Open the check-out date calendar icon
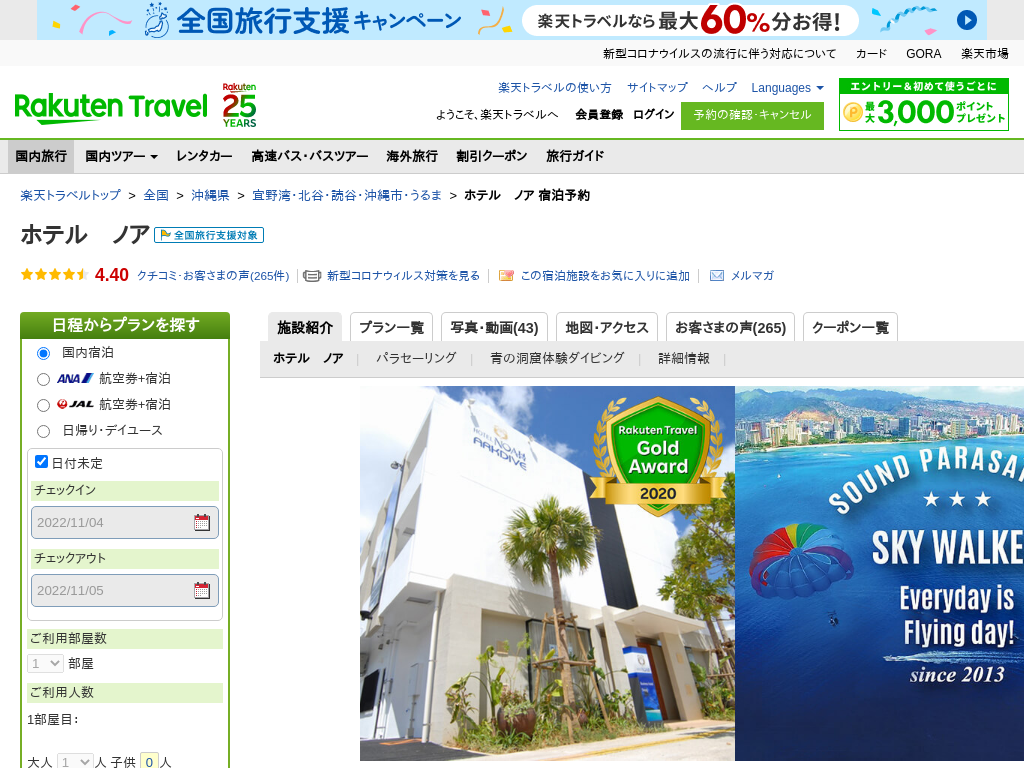Viewport: 1024px width, 768px height. pos(202,590)
